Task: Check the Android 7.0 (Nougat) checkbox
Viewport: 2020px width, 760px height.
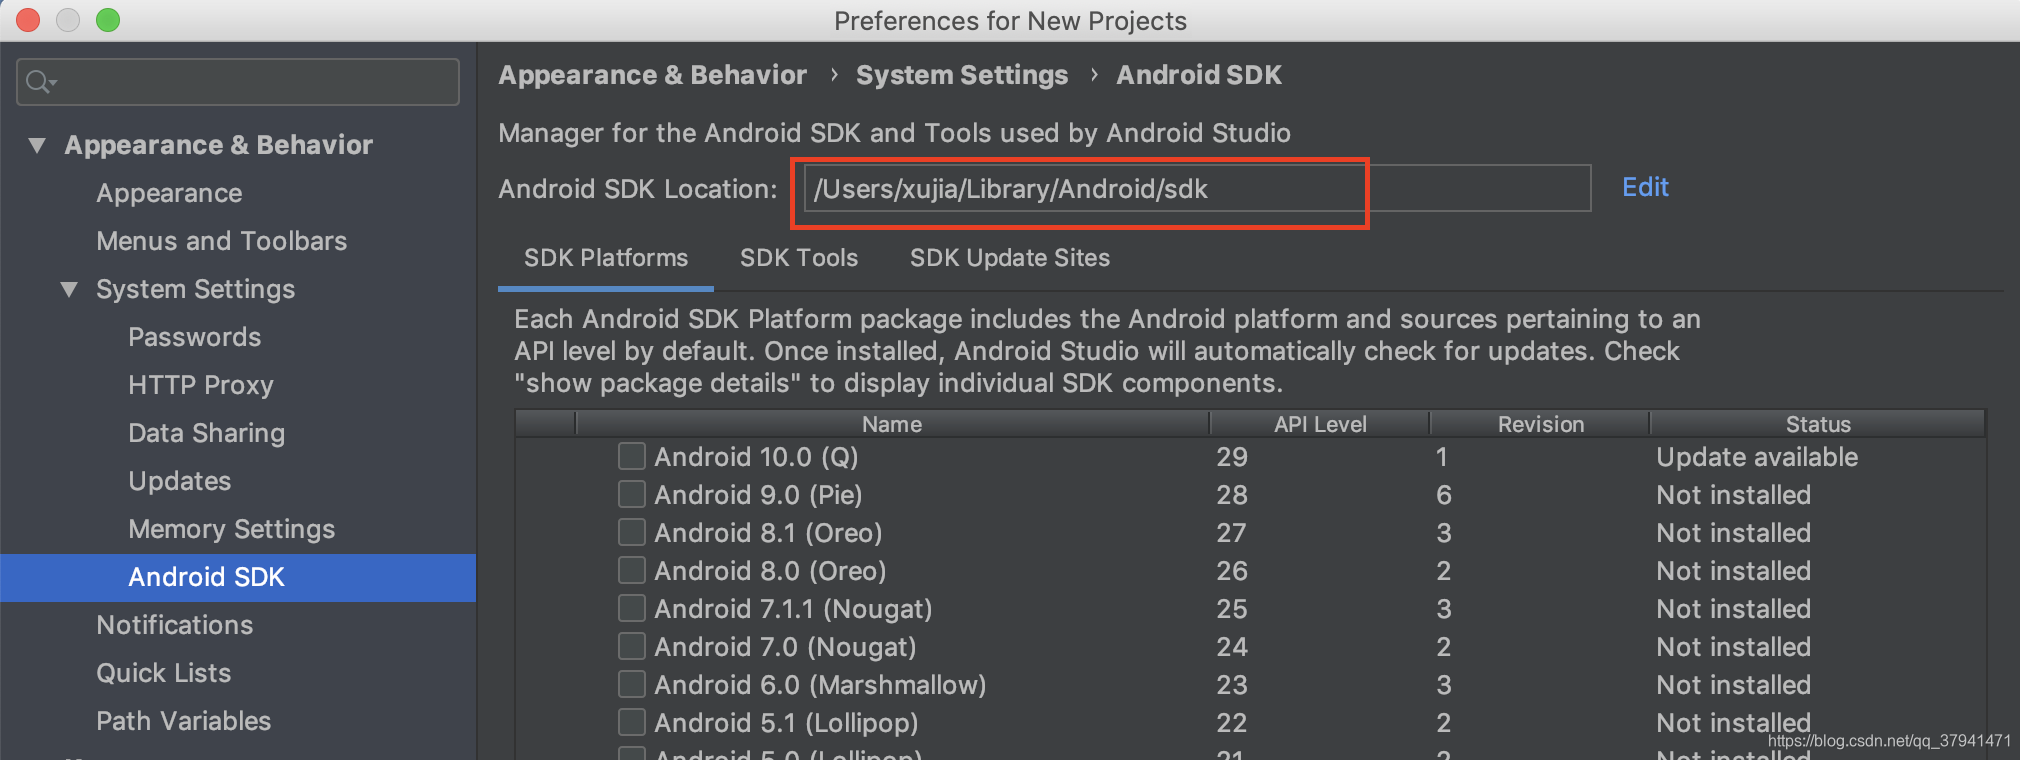Action: (632, 646)
